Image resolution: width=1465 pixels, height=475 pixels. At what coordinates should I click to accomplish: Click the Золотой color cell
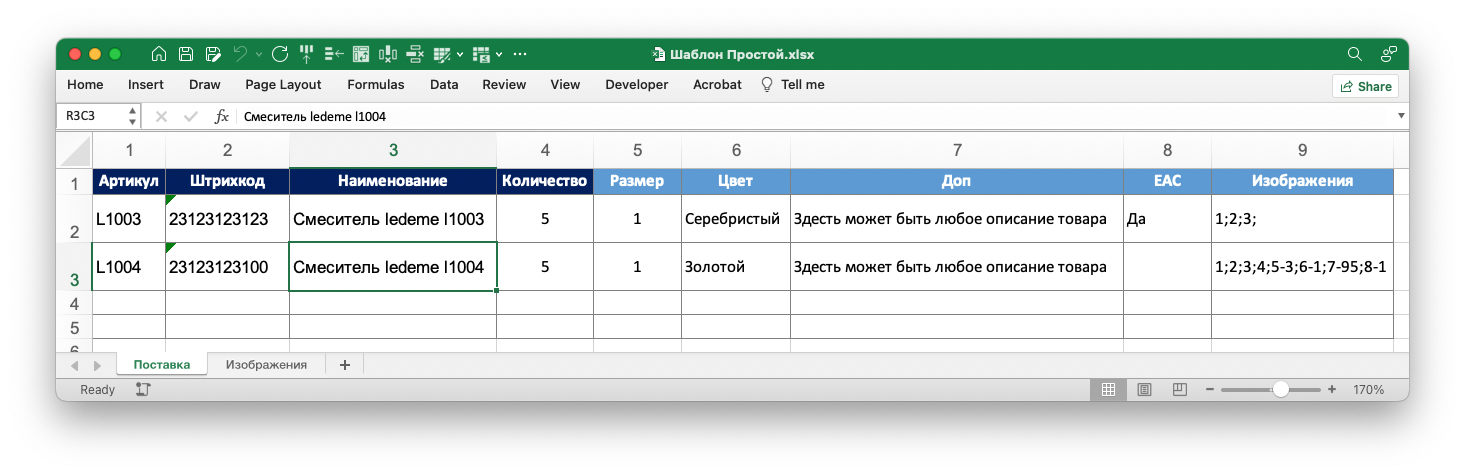click(x=736, y=267)
